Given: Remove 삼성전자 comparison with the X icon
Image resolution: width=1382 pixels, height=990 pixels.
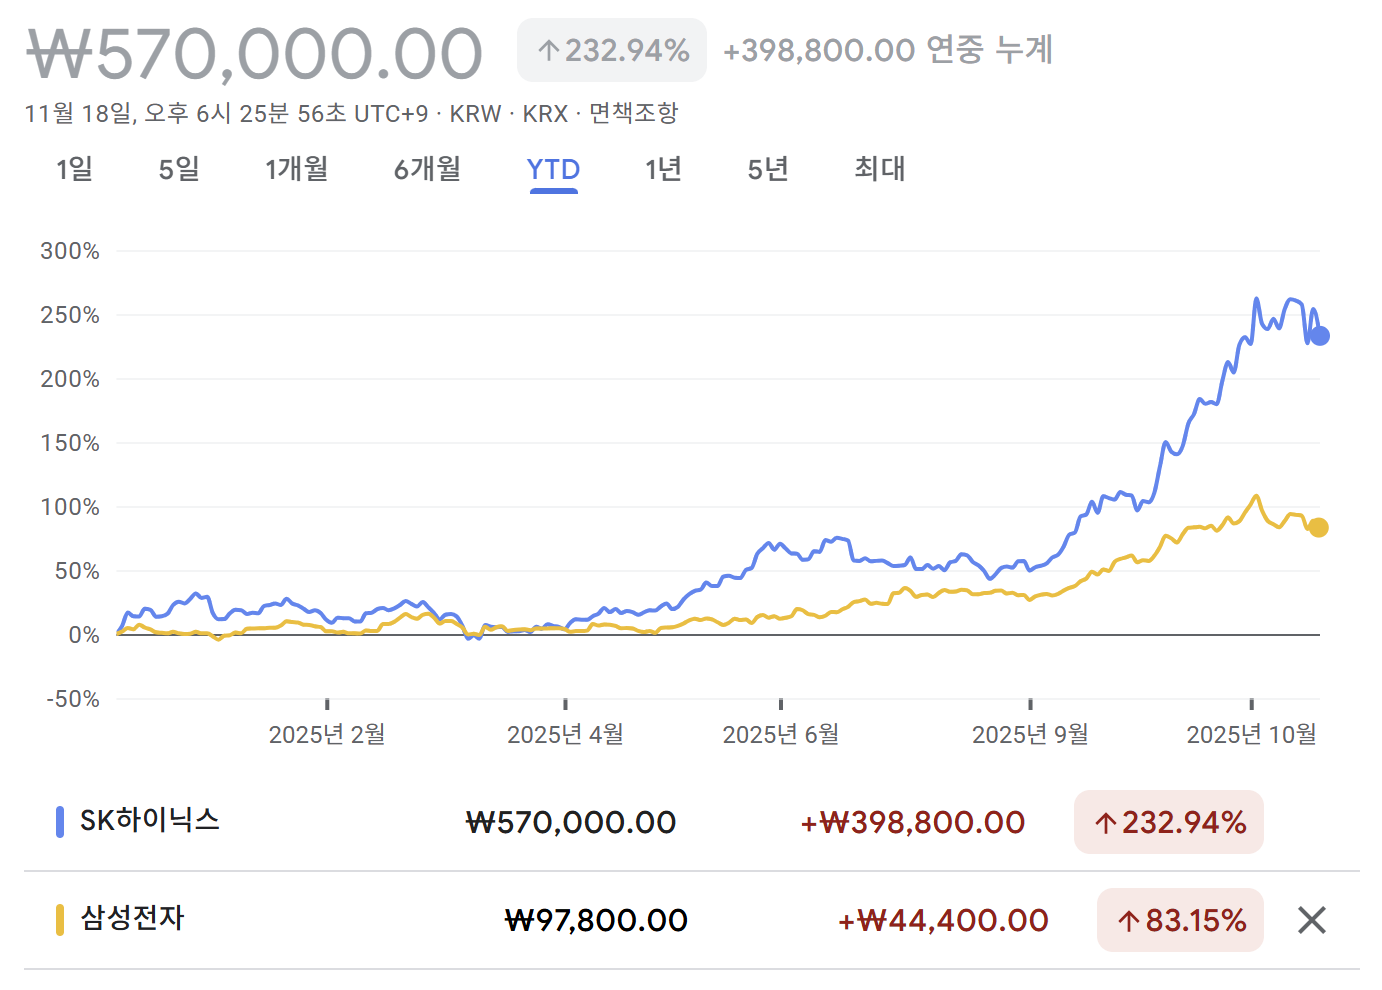Looking at the screenshot, I should click(1311, 920).
